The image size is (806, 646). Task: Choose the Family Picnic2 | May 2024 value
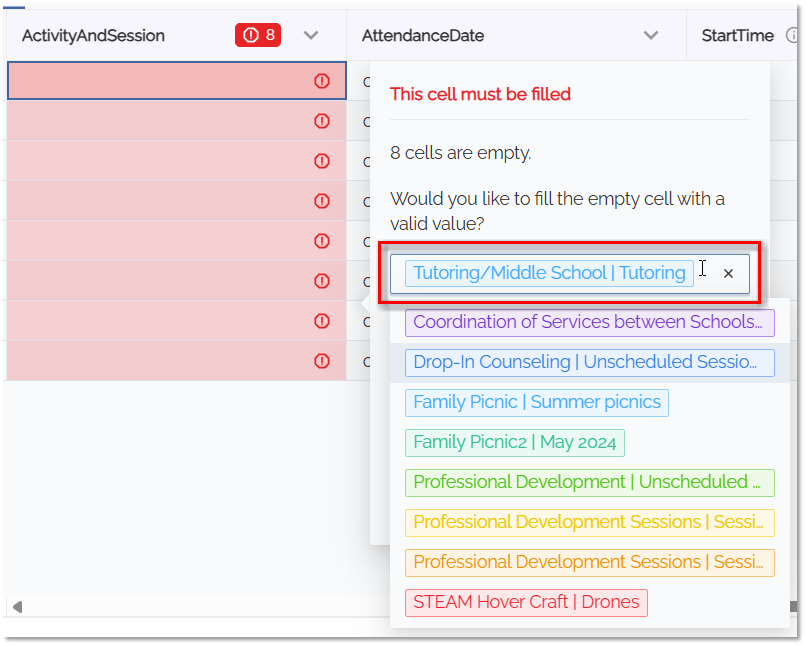point(514,442)
